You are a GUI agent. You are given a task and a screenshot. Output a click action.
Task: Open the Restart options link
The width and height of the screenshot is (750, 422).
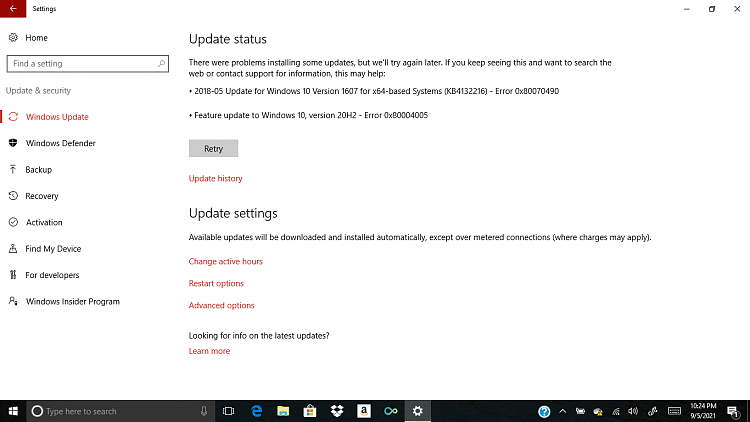point(216,283)
